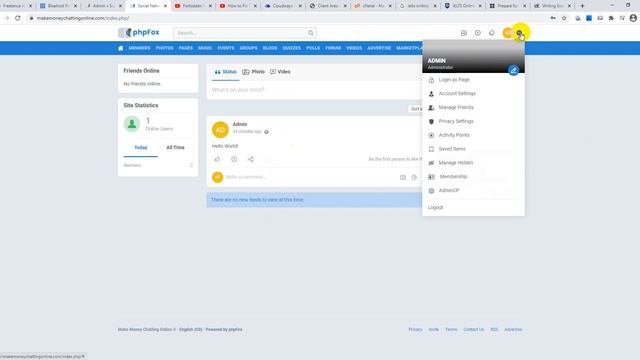This screenshot has height=360, width=640.
Task: Open the Polls nav link
Action: (x=313, y=48)
